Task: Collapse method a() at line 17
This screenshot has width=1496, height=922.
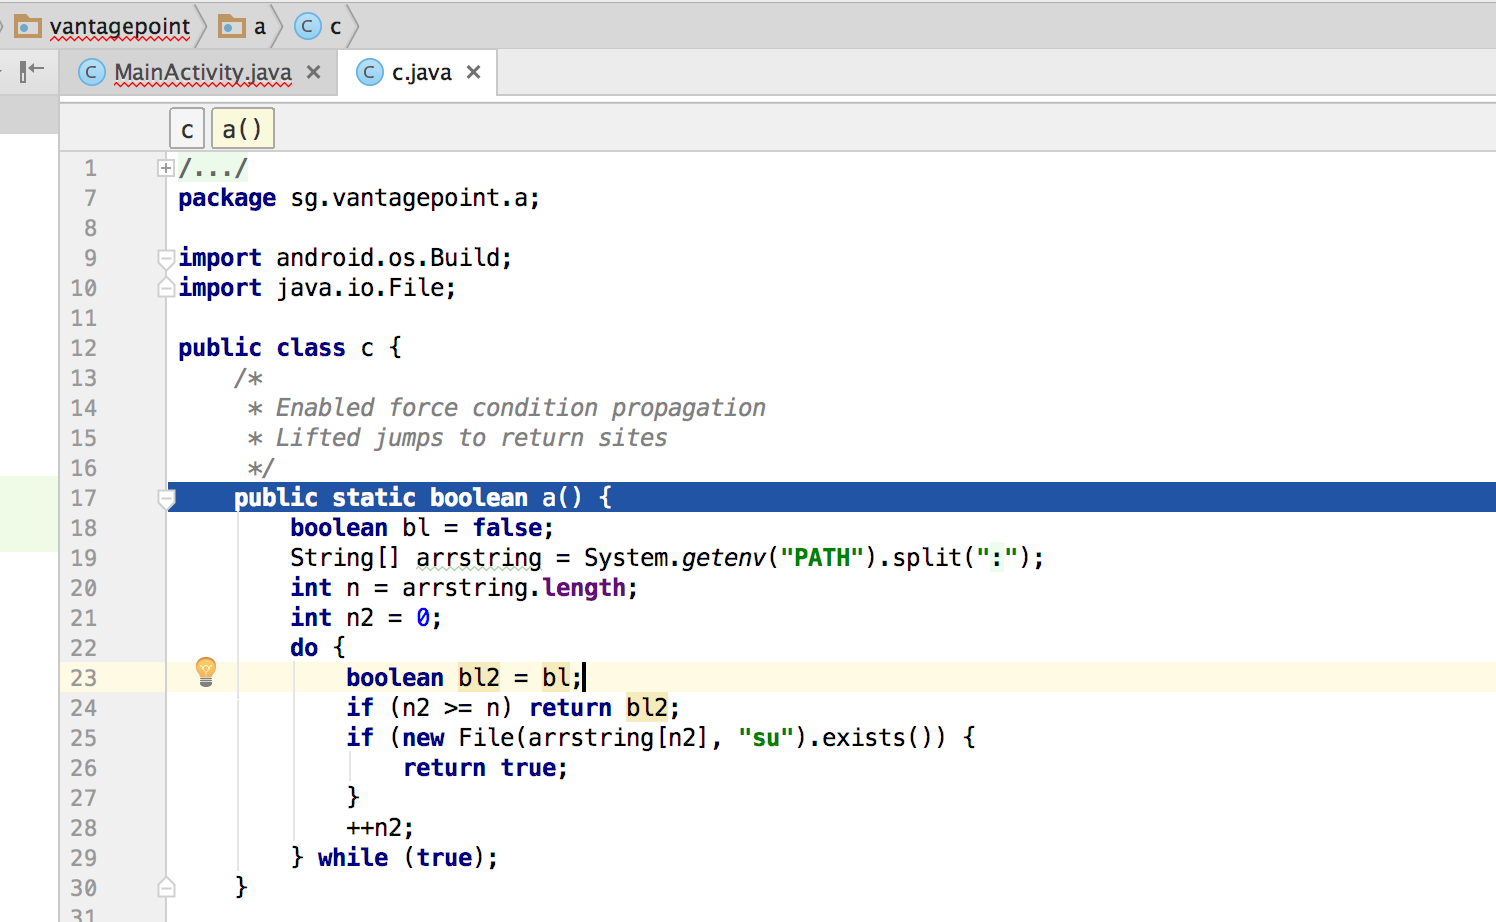Action: tap(167, 498)
